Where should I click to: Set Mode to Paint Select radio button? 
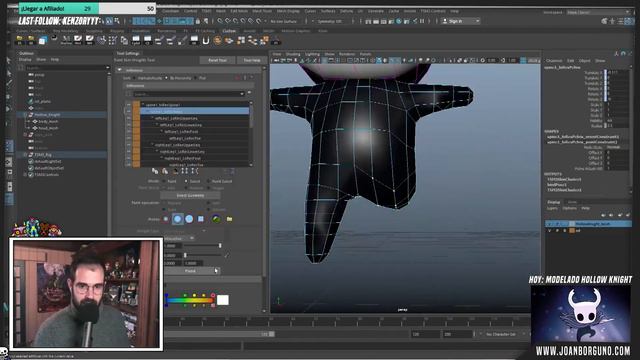coord(208,181)
